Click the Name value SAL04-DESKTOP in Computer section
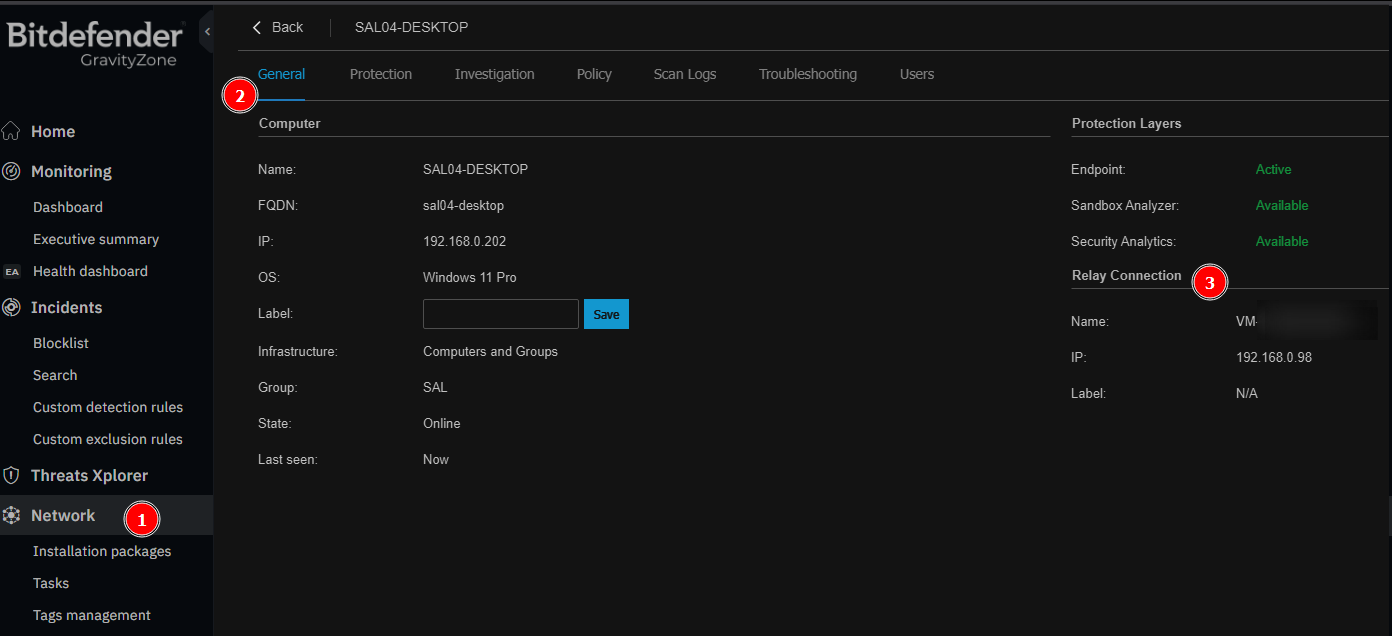Screen dimensions: 1392x636 pos(475,169)
